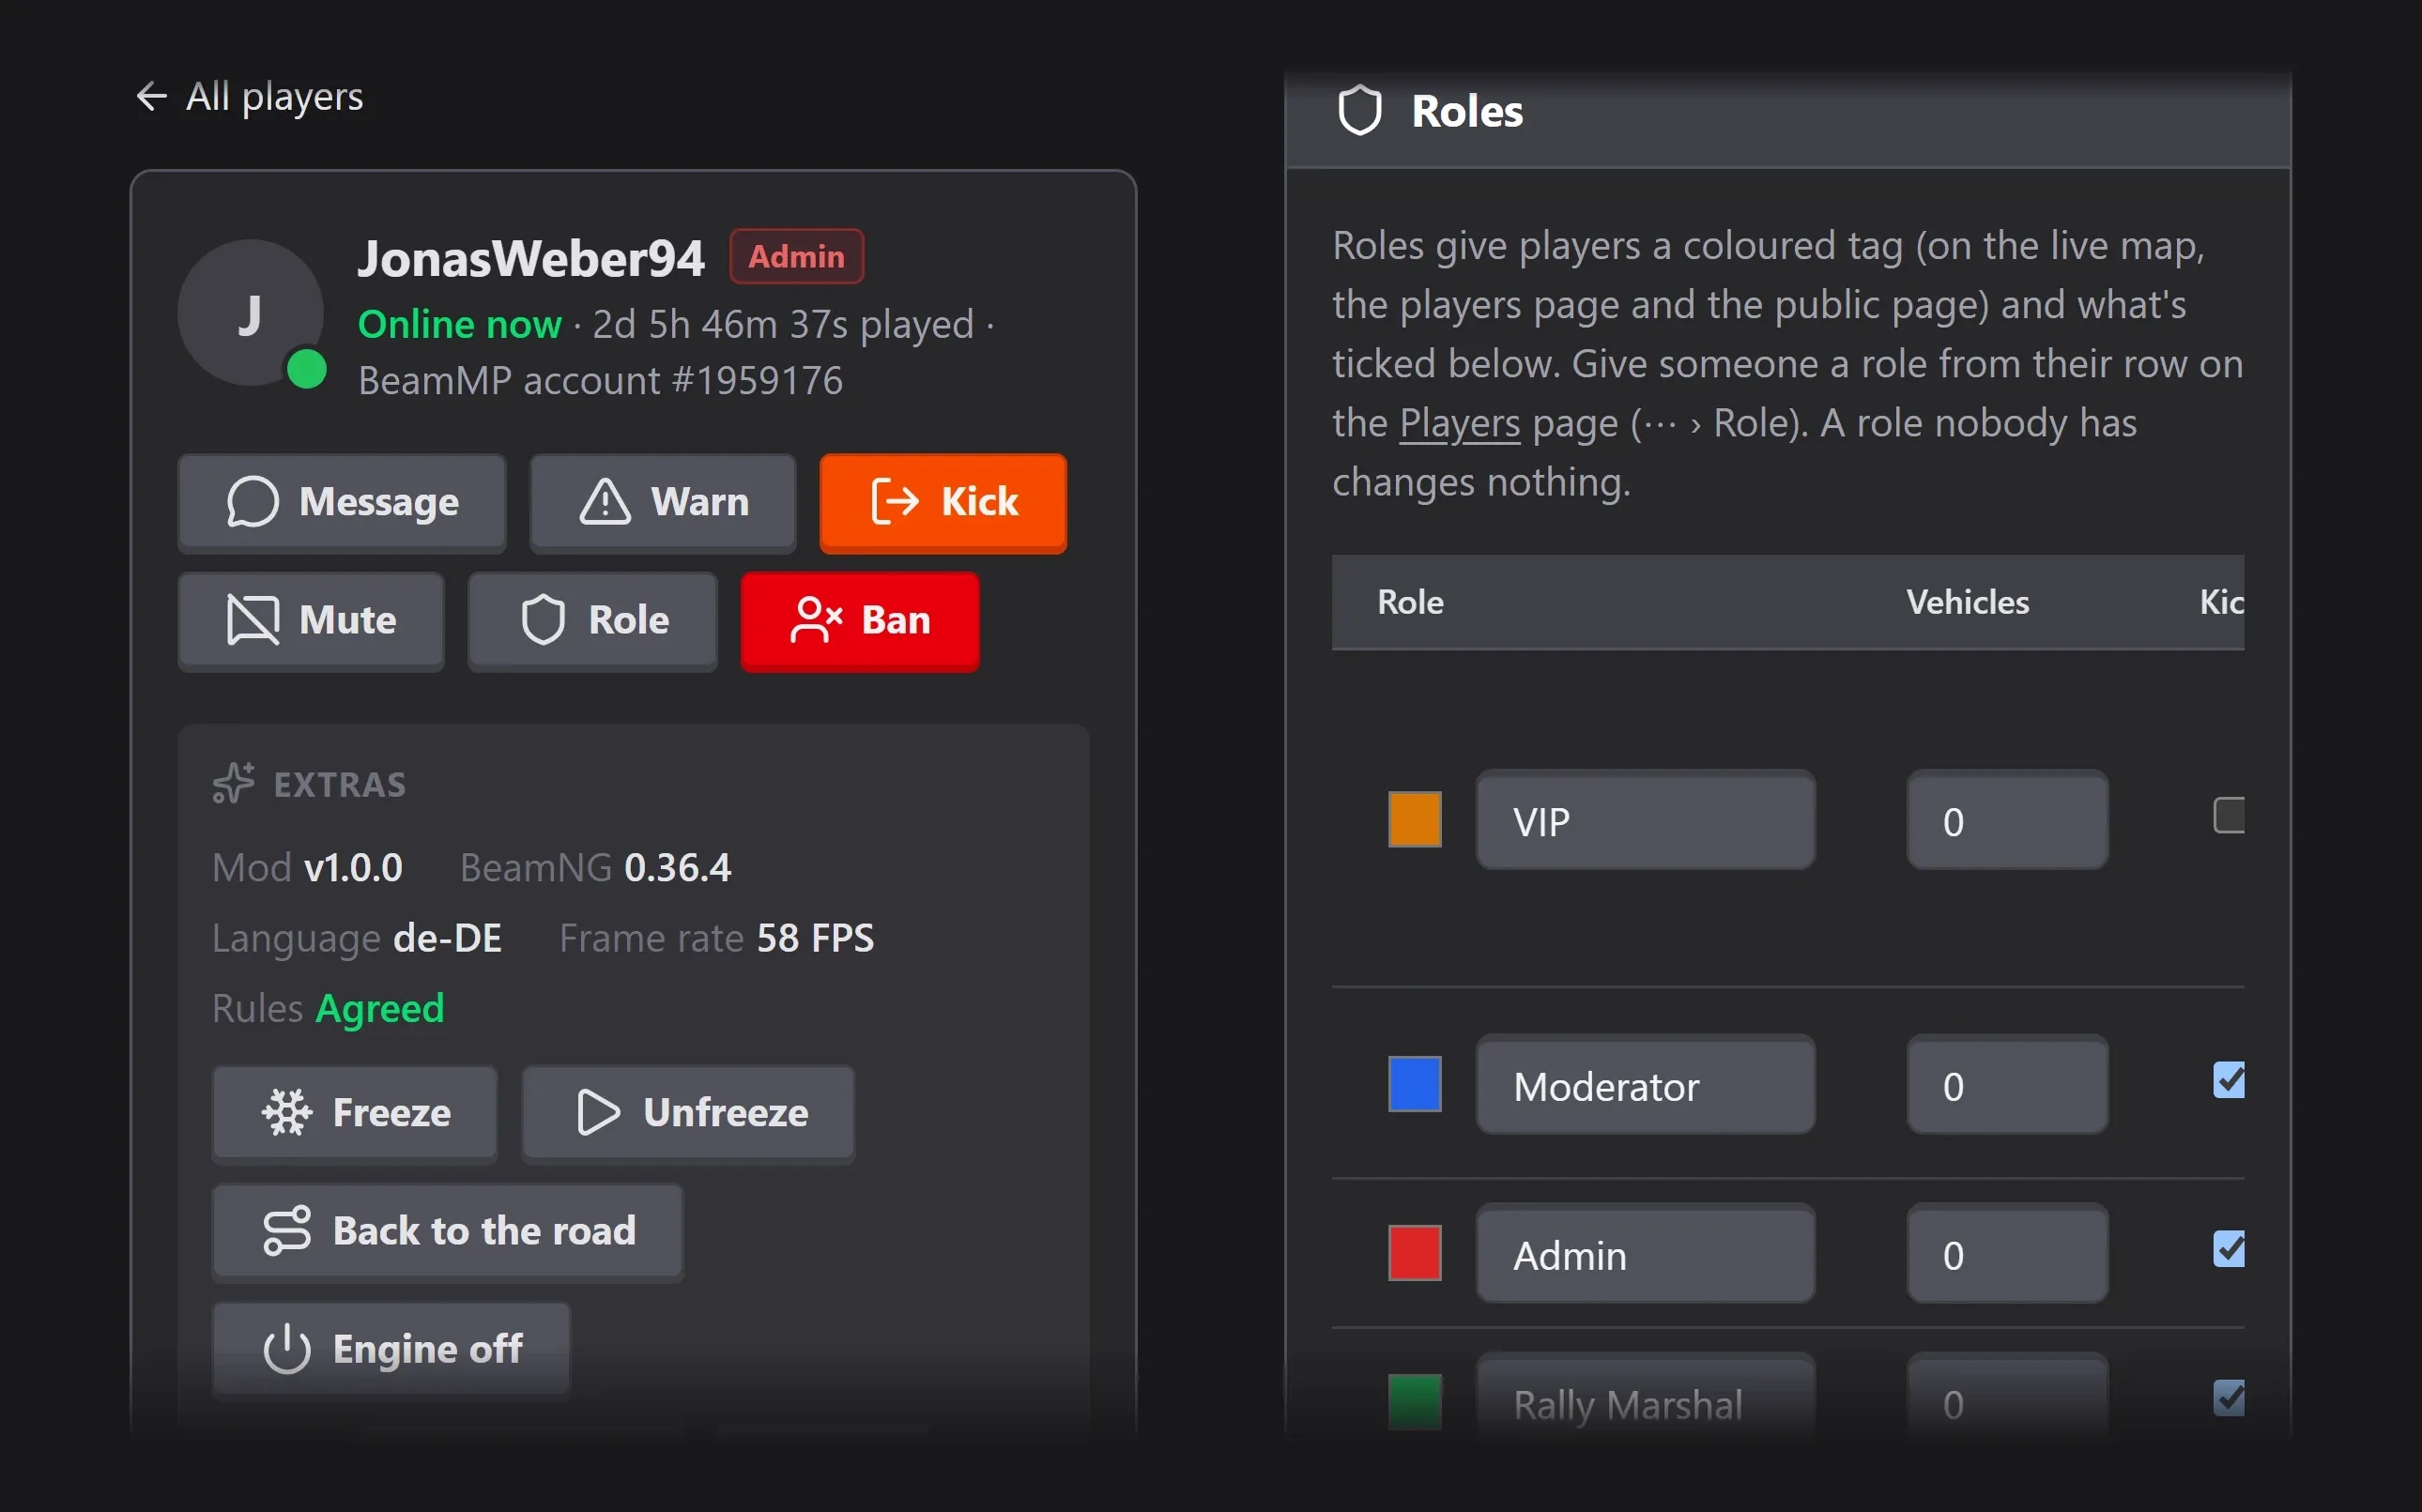The height and width of the screenshot is (1512, 2422).
Task: Click the red Admin tag beside JonasWeber94
Action: coord(796,257)
